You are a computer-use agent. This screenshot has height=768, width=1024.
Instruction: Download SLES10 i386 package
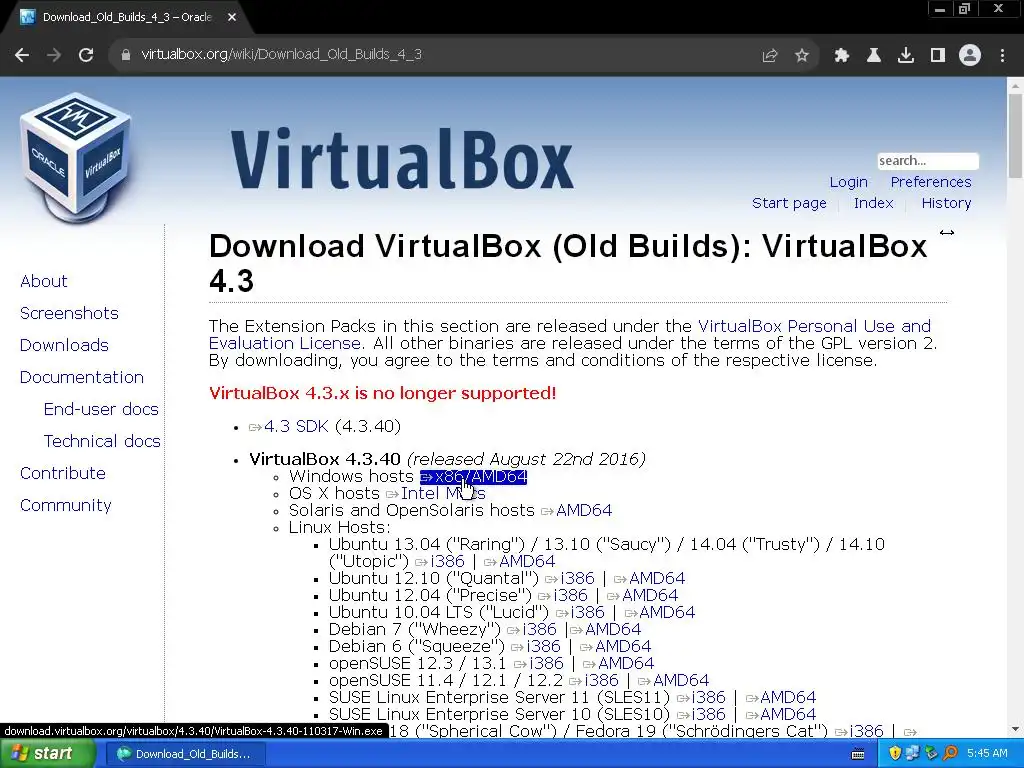[701, 714]
